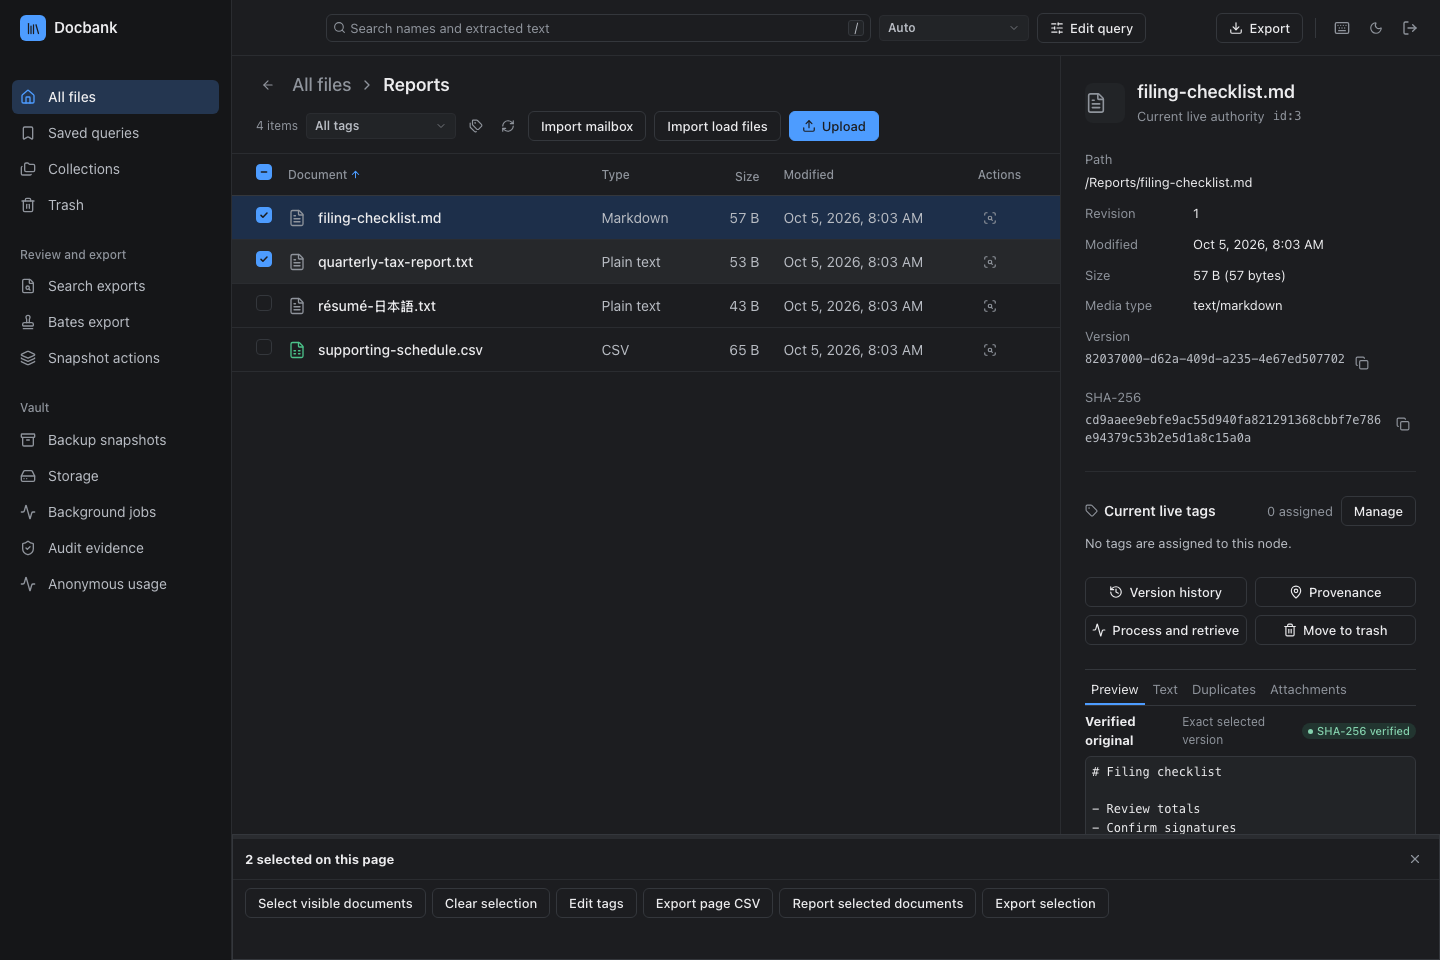
Task: Click the sign out icon
Action: 1410,28
